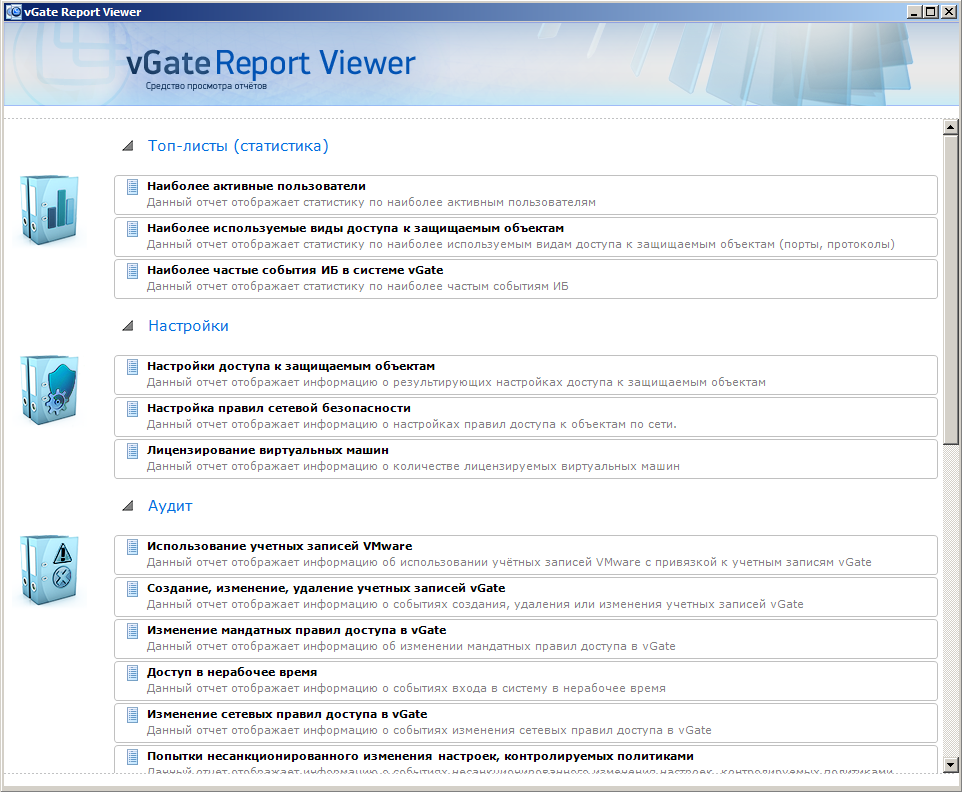Click document icon beside Создание, изменение, удаление учетных записей
This screenshot has height=792, width=962.
[x=132, y=589]
